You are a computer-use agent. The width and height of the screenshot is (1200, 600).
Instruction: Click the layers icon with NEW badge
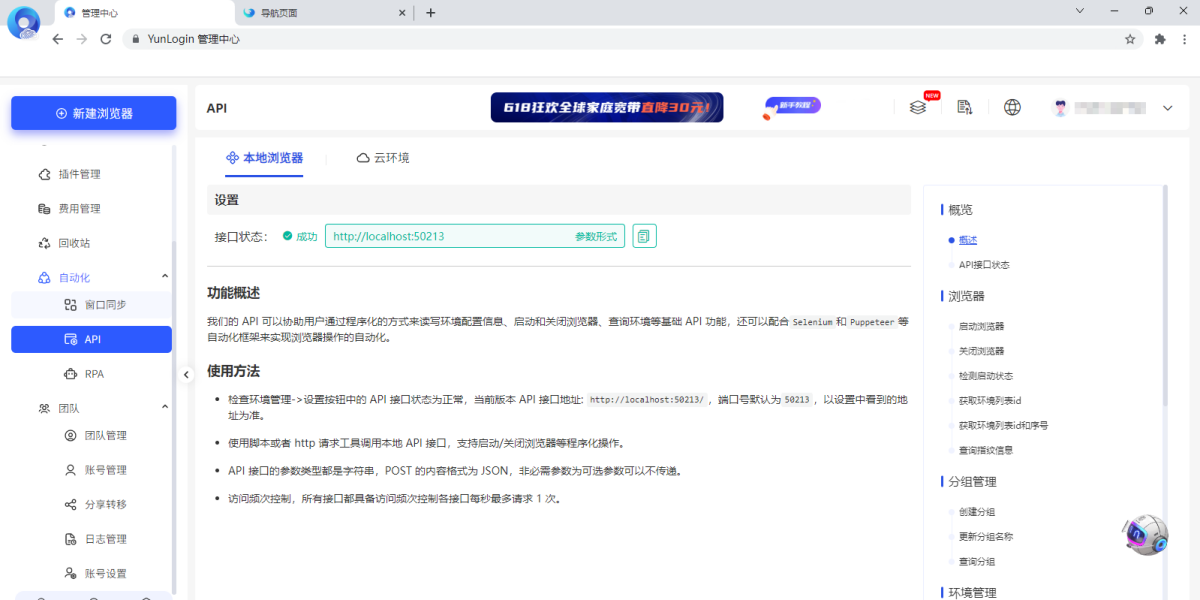point(917,108)
